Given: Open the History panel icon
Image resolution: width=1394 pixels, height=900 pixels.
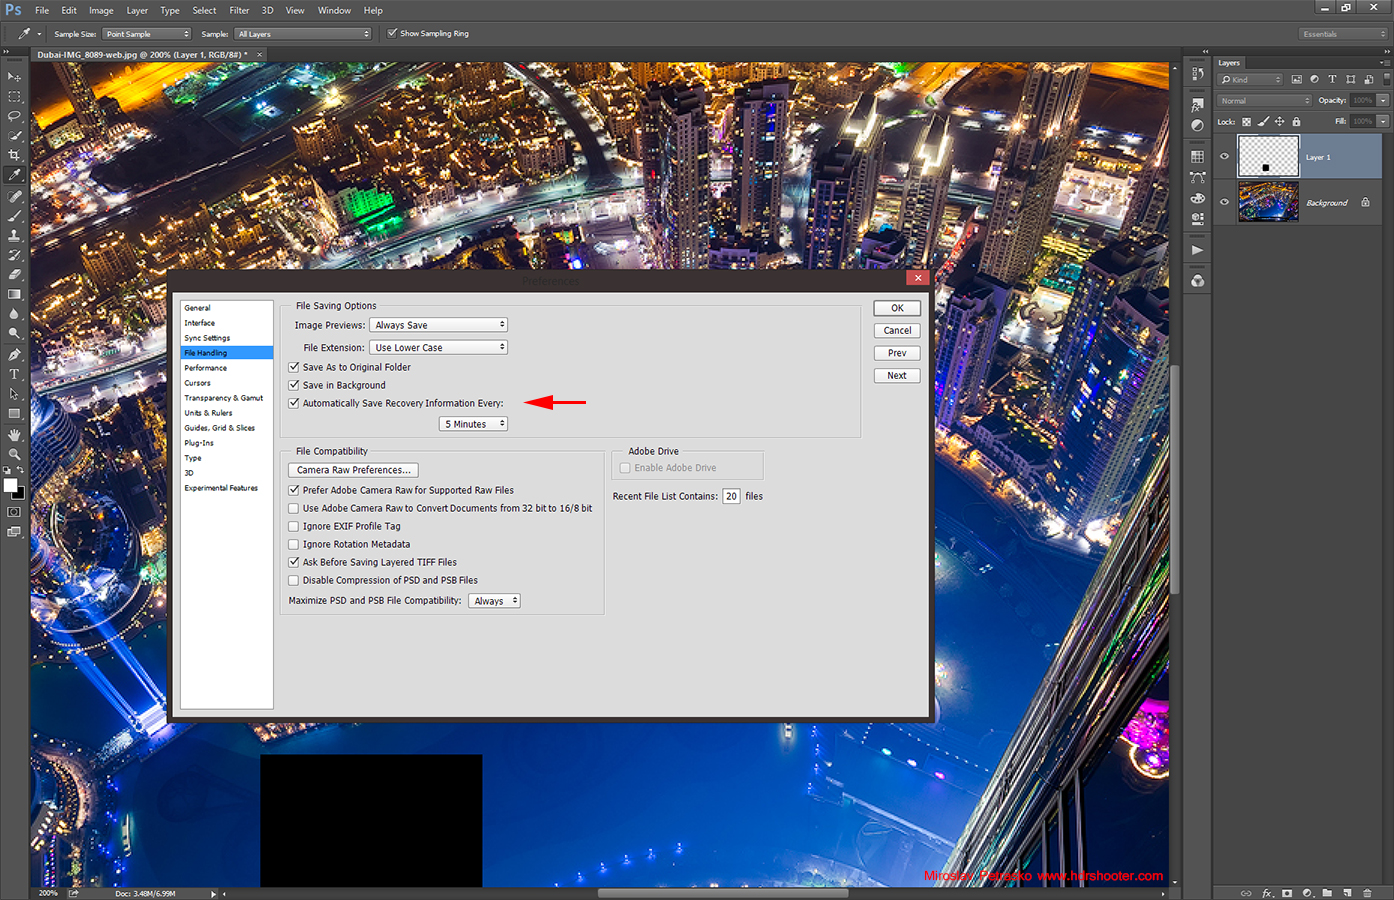Looking at the screenshot, I should click(x=1197, y=74).
